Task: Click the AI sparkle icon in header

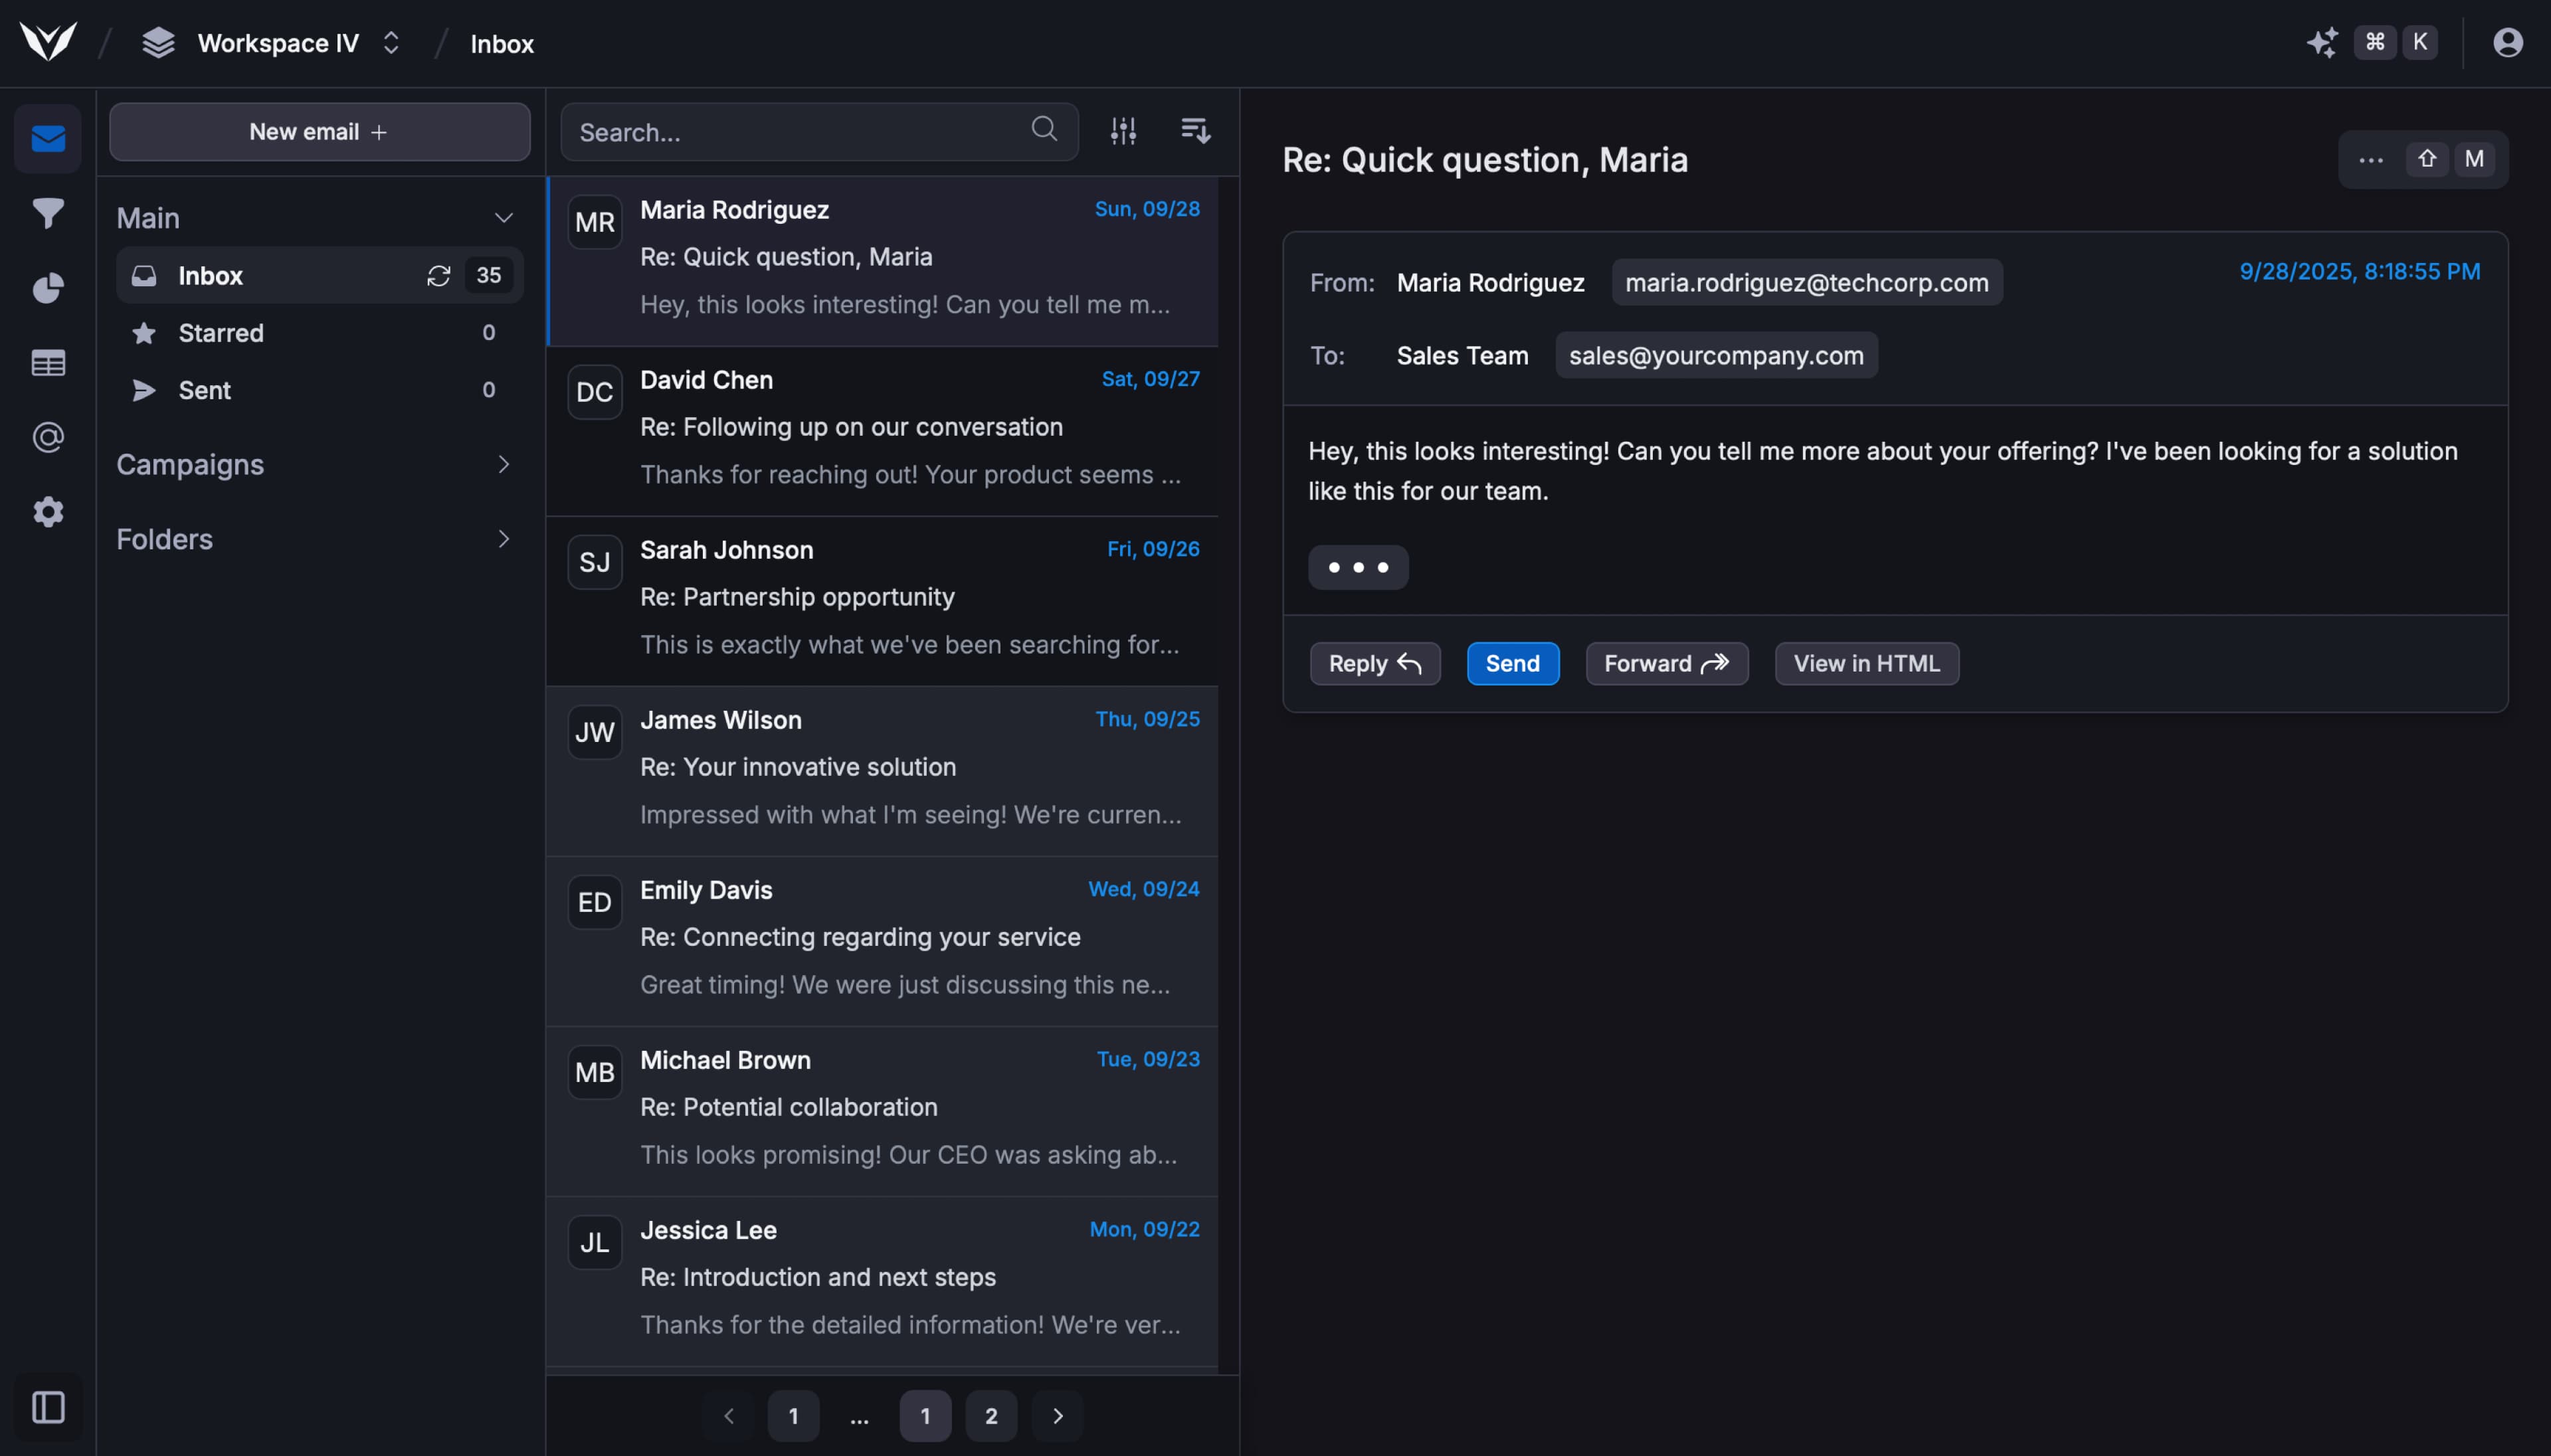Action: coord(2321,43)
